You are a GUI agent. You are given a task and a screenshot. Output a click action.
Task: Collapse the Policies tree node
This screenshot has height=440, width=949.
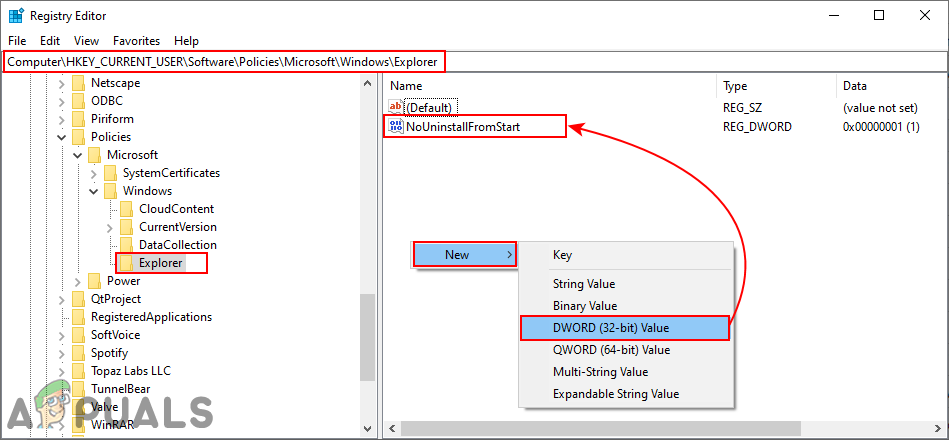(x=62, y=137)
